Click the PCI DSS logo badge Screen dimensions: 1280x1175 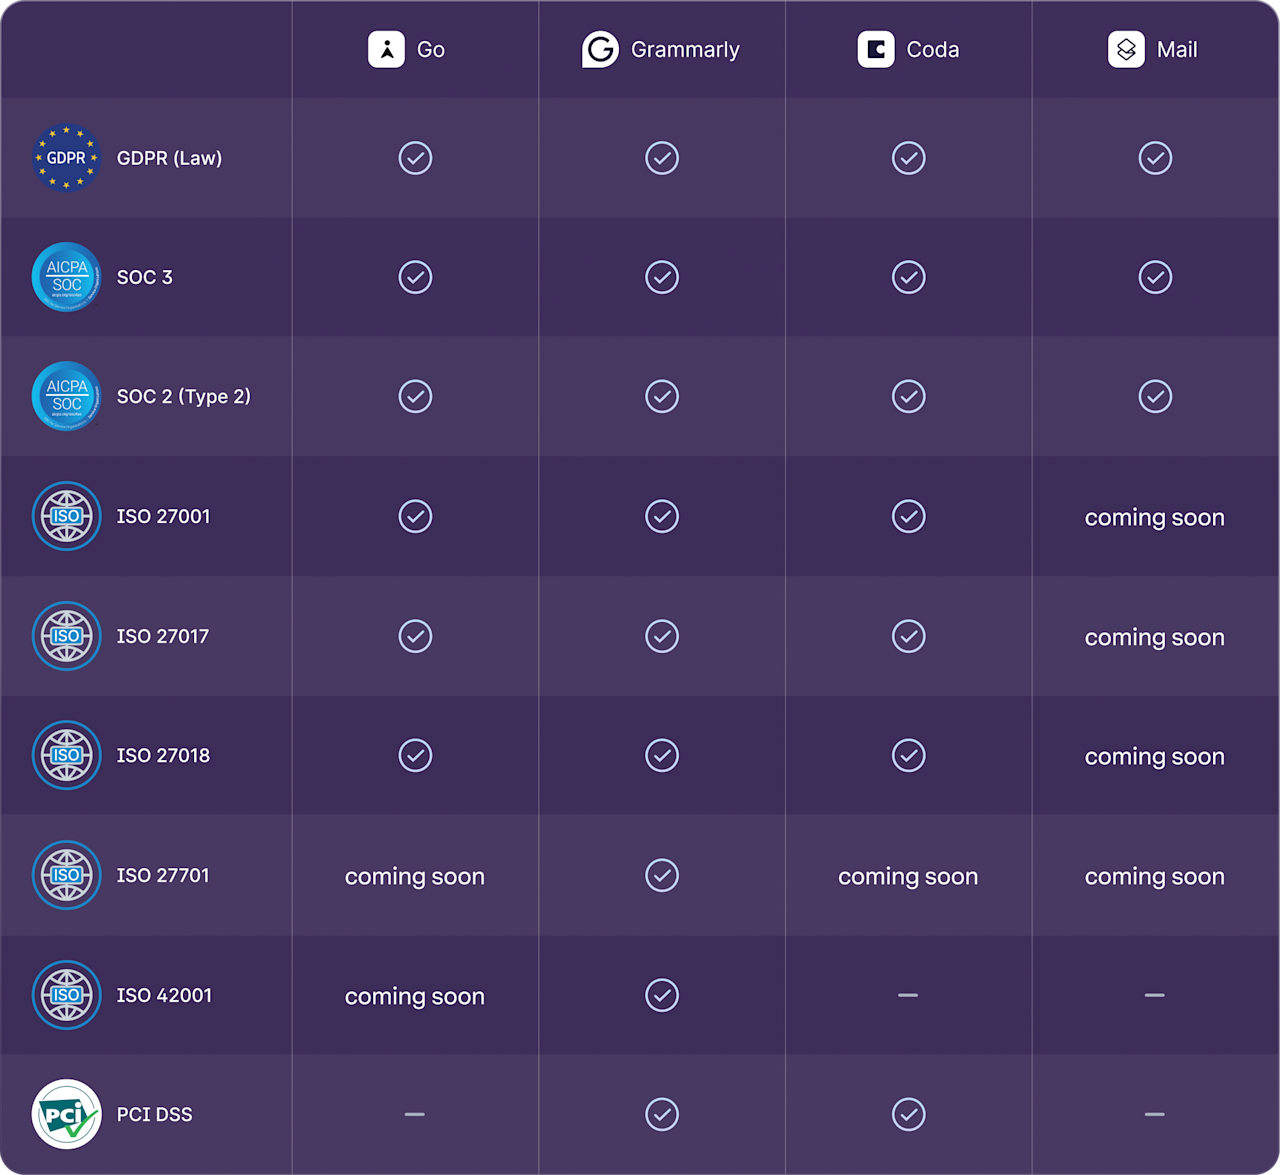[66, 1114]
